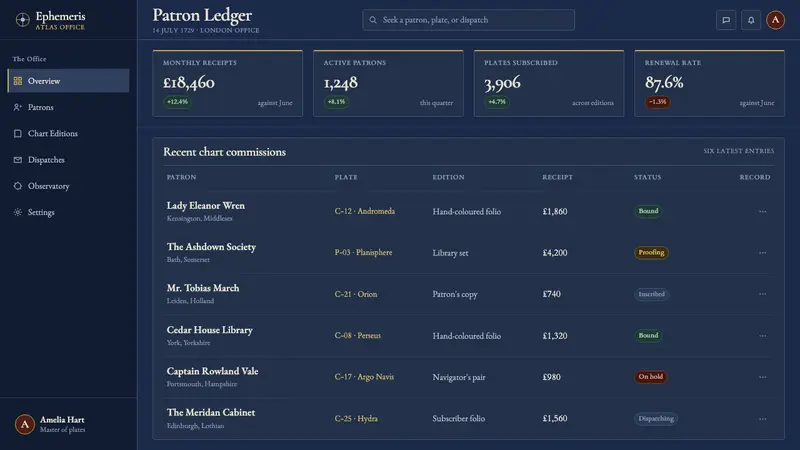
Task: Select patron name Cedar House Library
Action: coord(210,330)
